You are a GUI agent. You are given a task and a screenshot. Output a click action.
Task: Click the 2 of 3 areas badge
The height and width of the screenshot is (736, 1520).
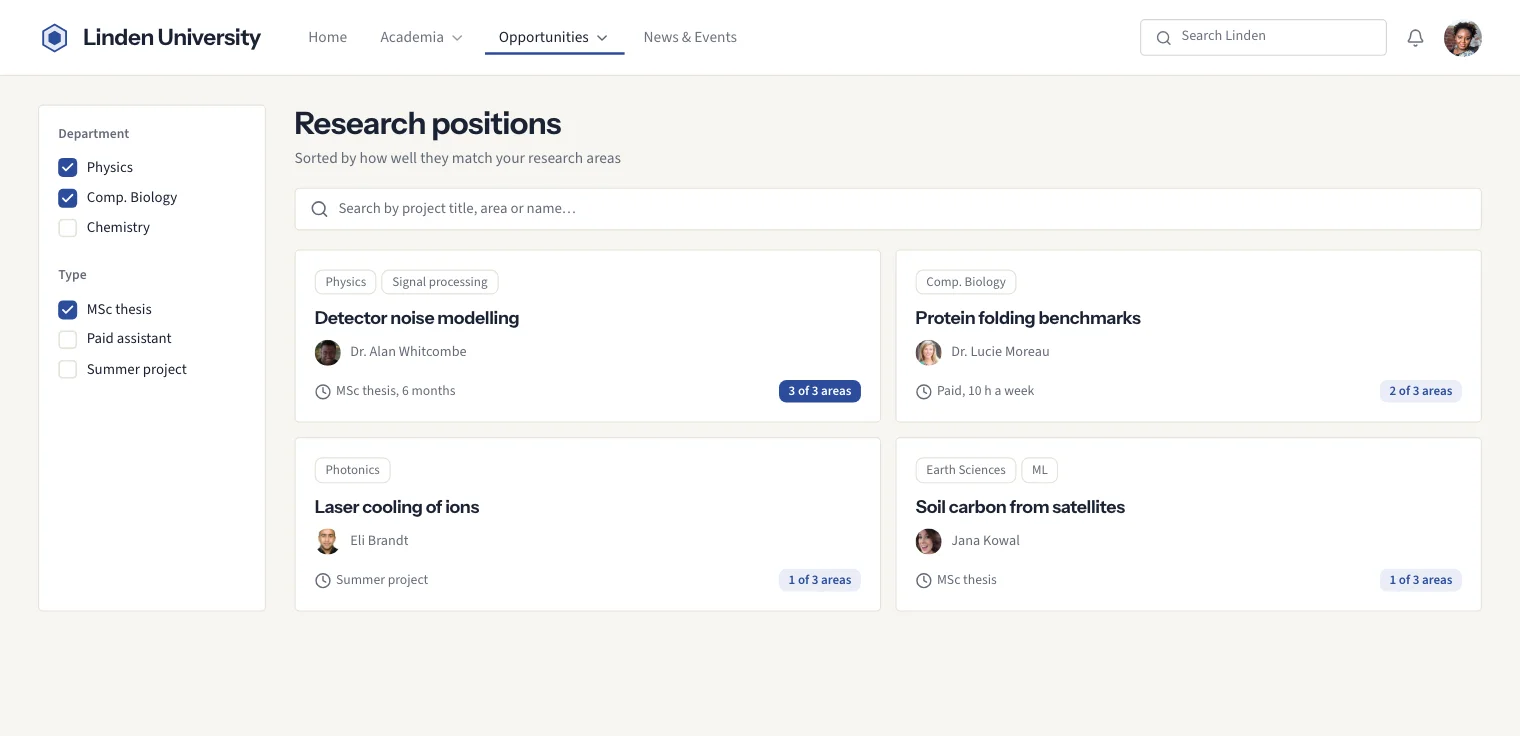coord(1421,391)
